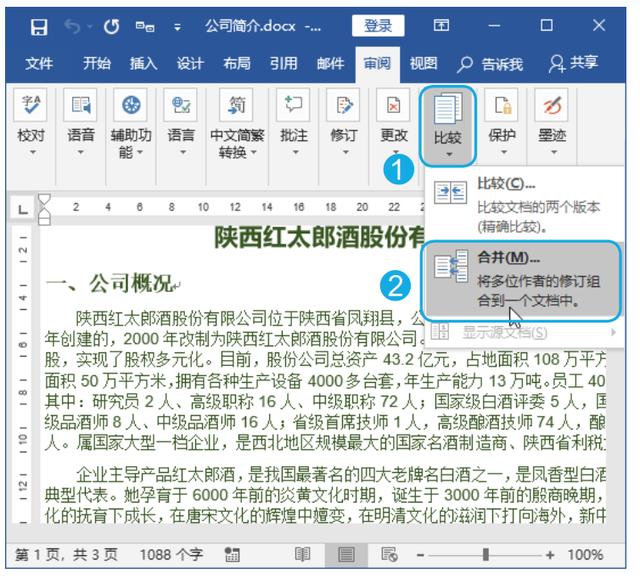Click page indicator 第1页,共3页
The height and width of the screenshot is (579, 640).
(x=67, y=555)
